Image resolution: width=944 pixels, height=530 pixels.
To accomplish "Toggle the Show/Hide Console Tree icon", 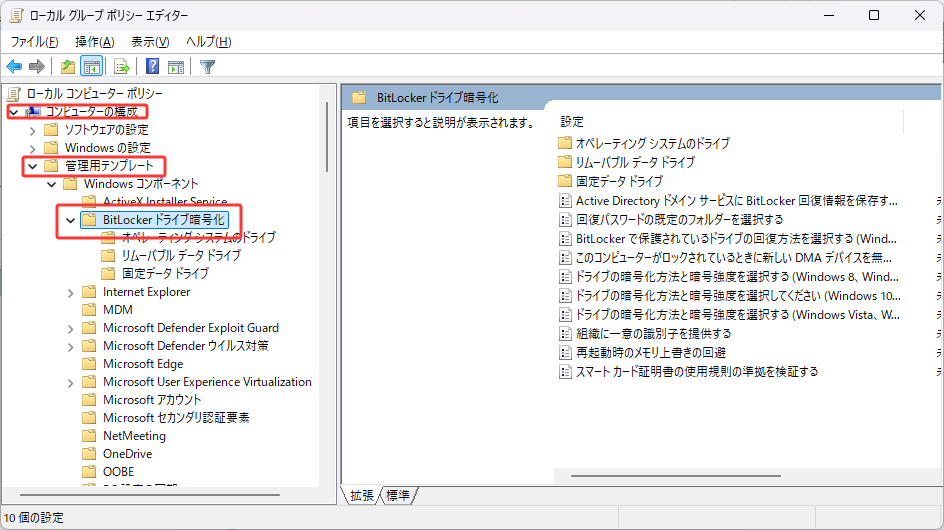I will coord(92,67).
